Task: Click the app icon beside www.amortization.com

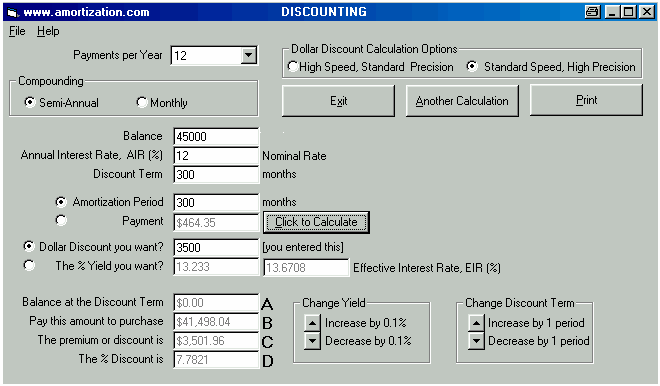Action: point(13,13)
